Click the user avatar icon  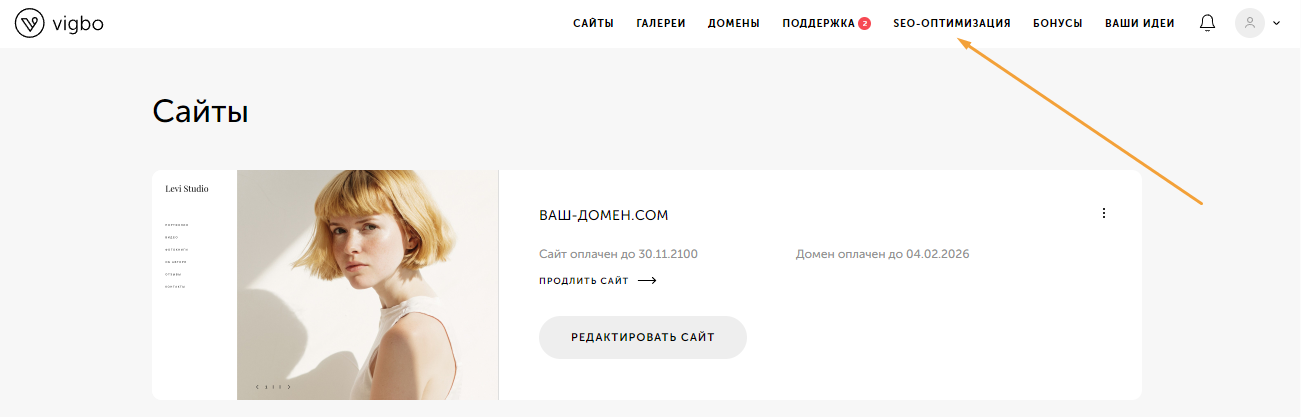click(x=1249, y=23)
